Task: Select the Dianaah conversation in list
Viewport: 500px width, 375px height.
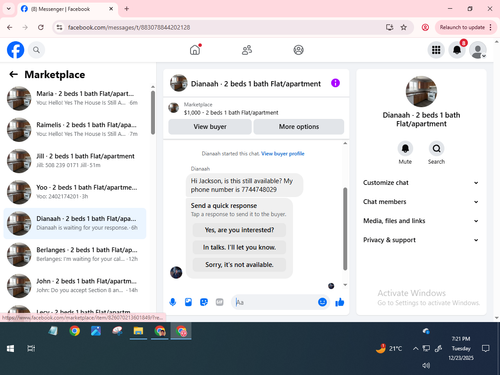Action: pyautogui.click(x=75, y=223)
